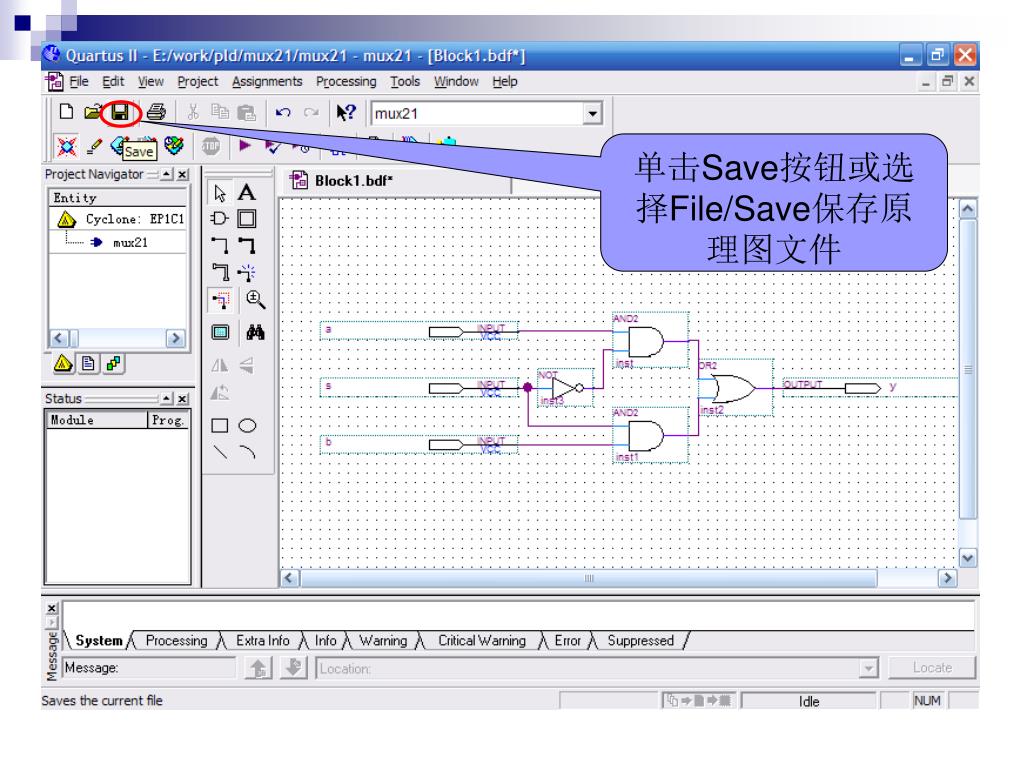
Task: Open Find with binoculars icon
Action: pos(255,332)
